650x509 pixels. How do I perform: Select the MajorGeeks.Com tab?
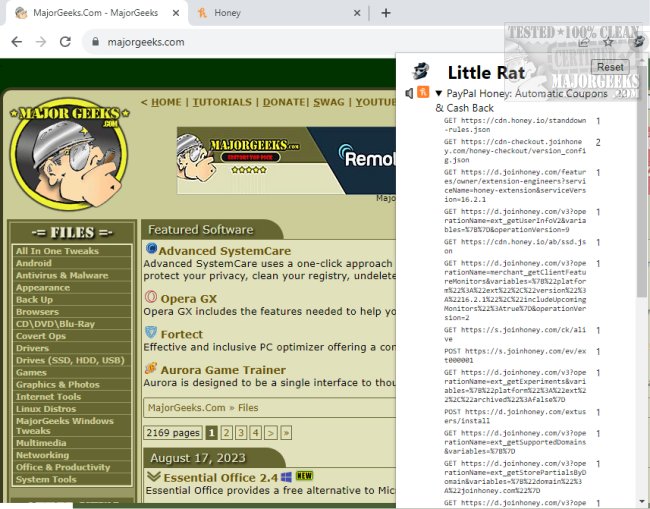96,13
